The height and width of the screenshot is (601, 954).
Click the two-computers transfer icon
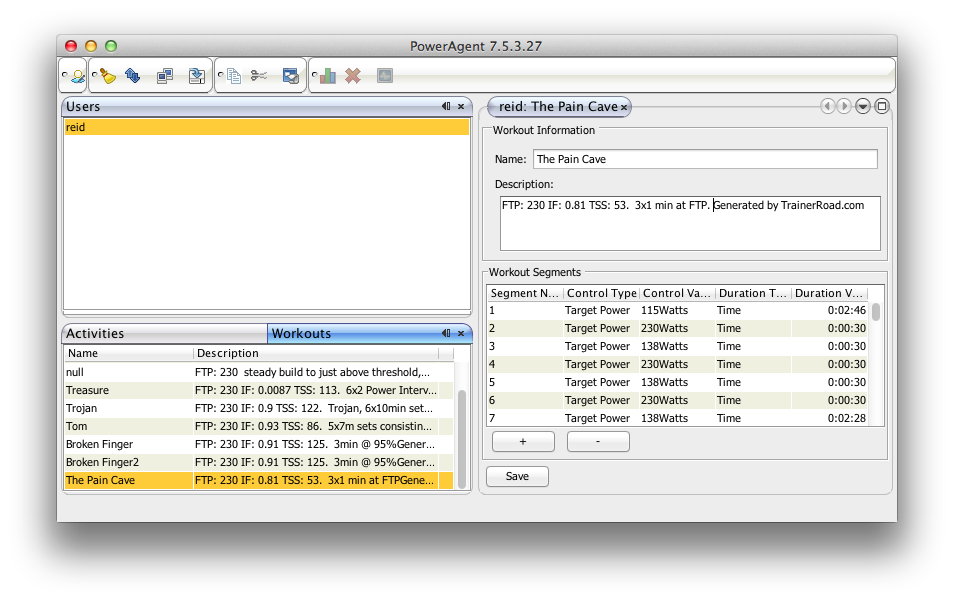point(165,76)
